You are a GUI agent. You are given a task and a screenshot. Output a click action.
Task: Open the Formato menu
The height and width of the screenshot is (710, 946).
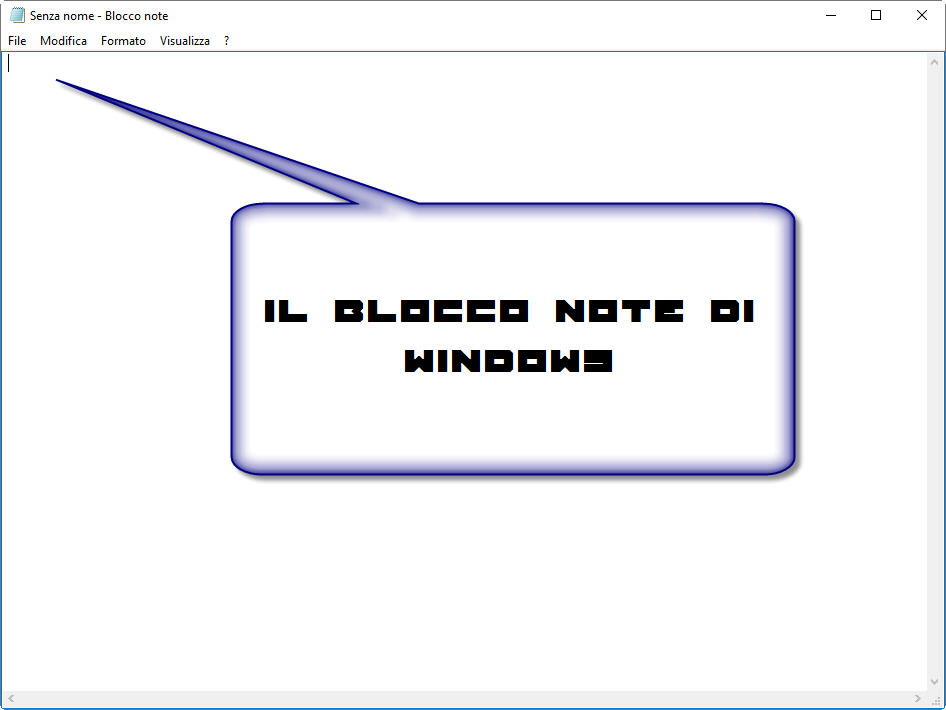click(x=123, y=40)
